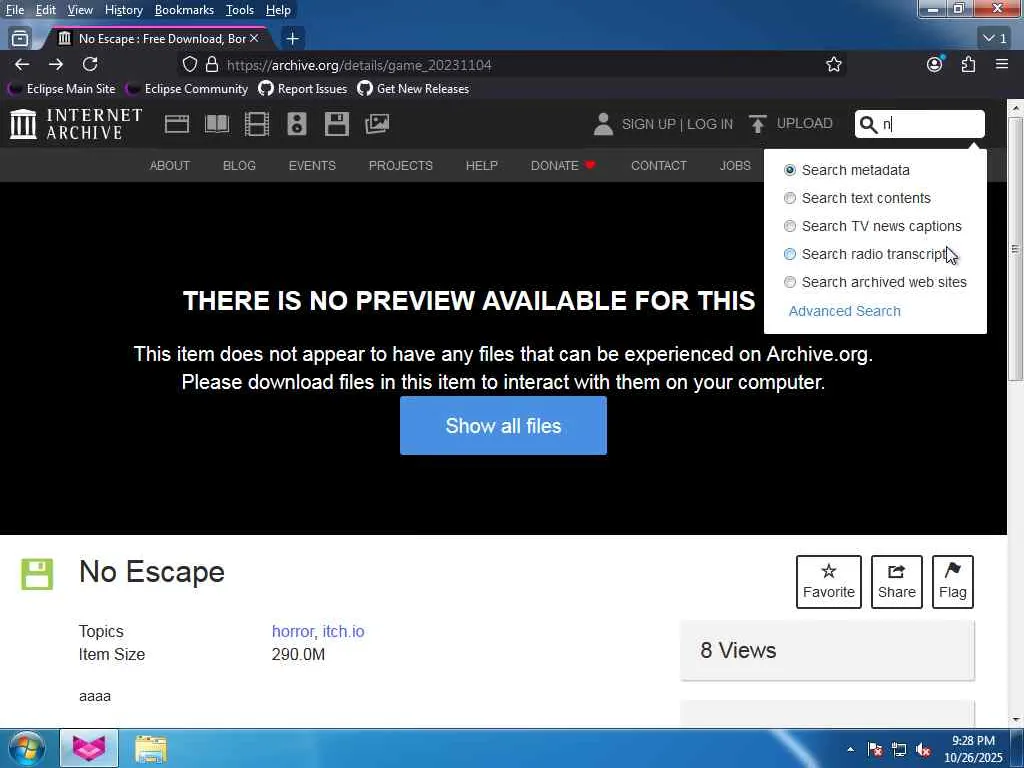Image resolution: width=1024 pixels, height=768 pixels.
Task: Click the Flag button
Action: 953,581
